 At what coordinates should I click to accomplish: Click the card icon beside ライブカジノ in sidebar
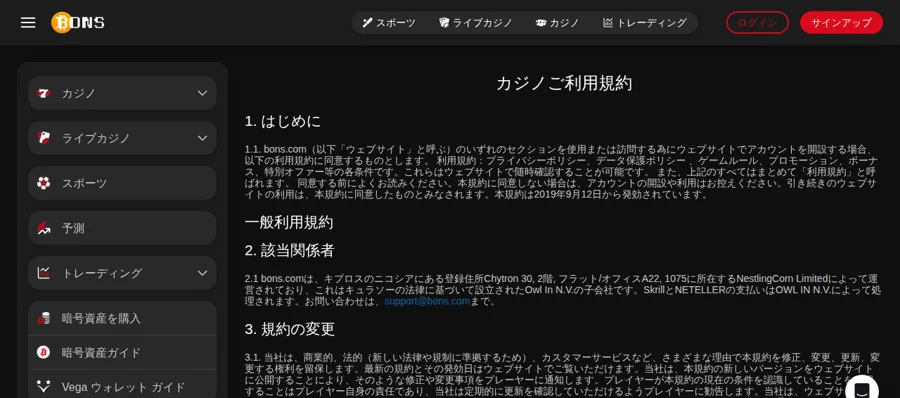(44, 138)
